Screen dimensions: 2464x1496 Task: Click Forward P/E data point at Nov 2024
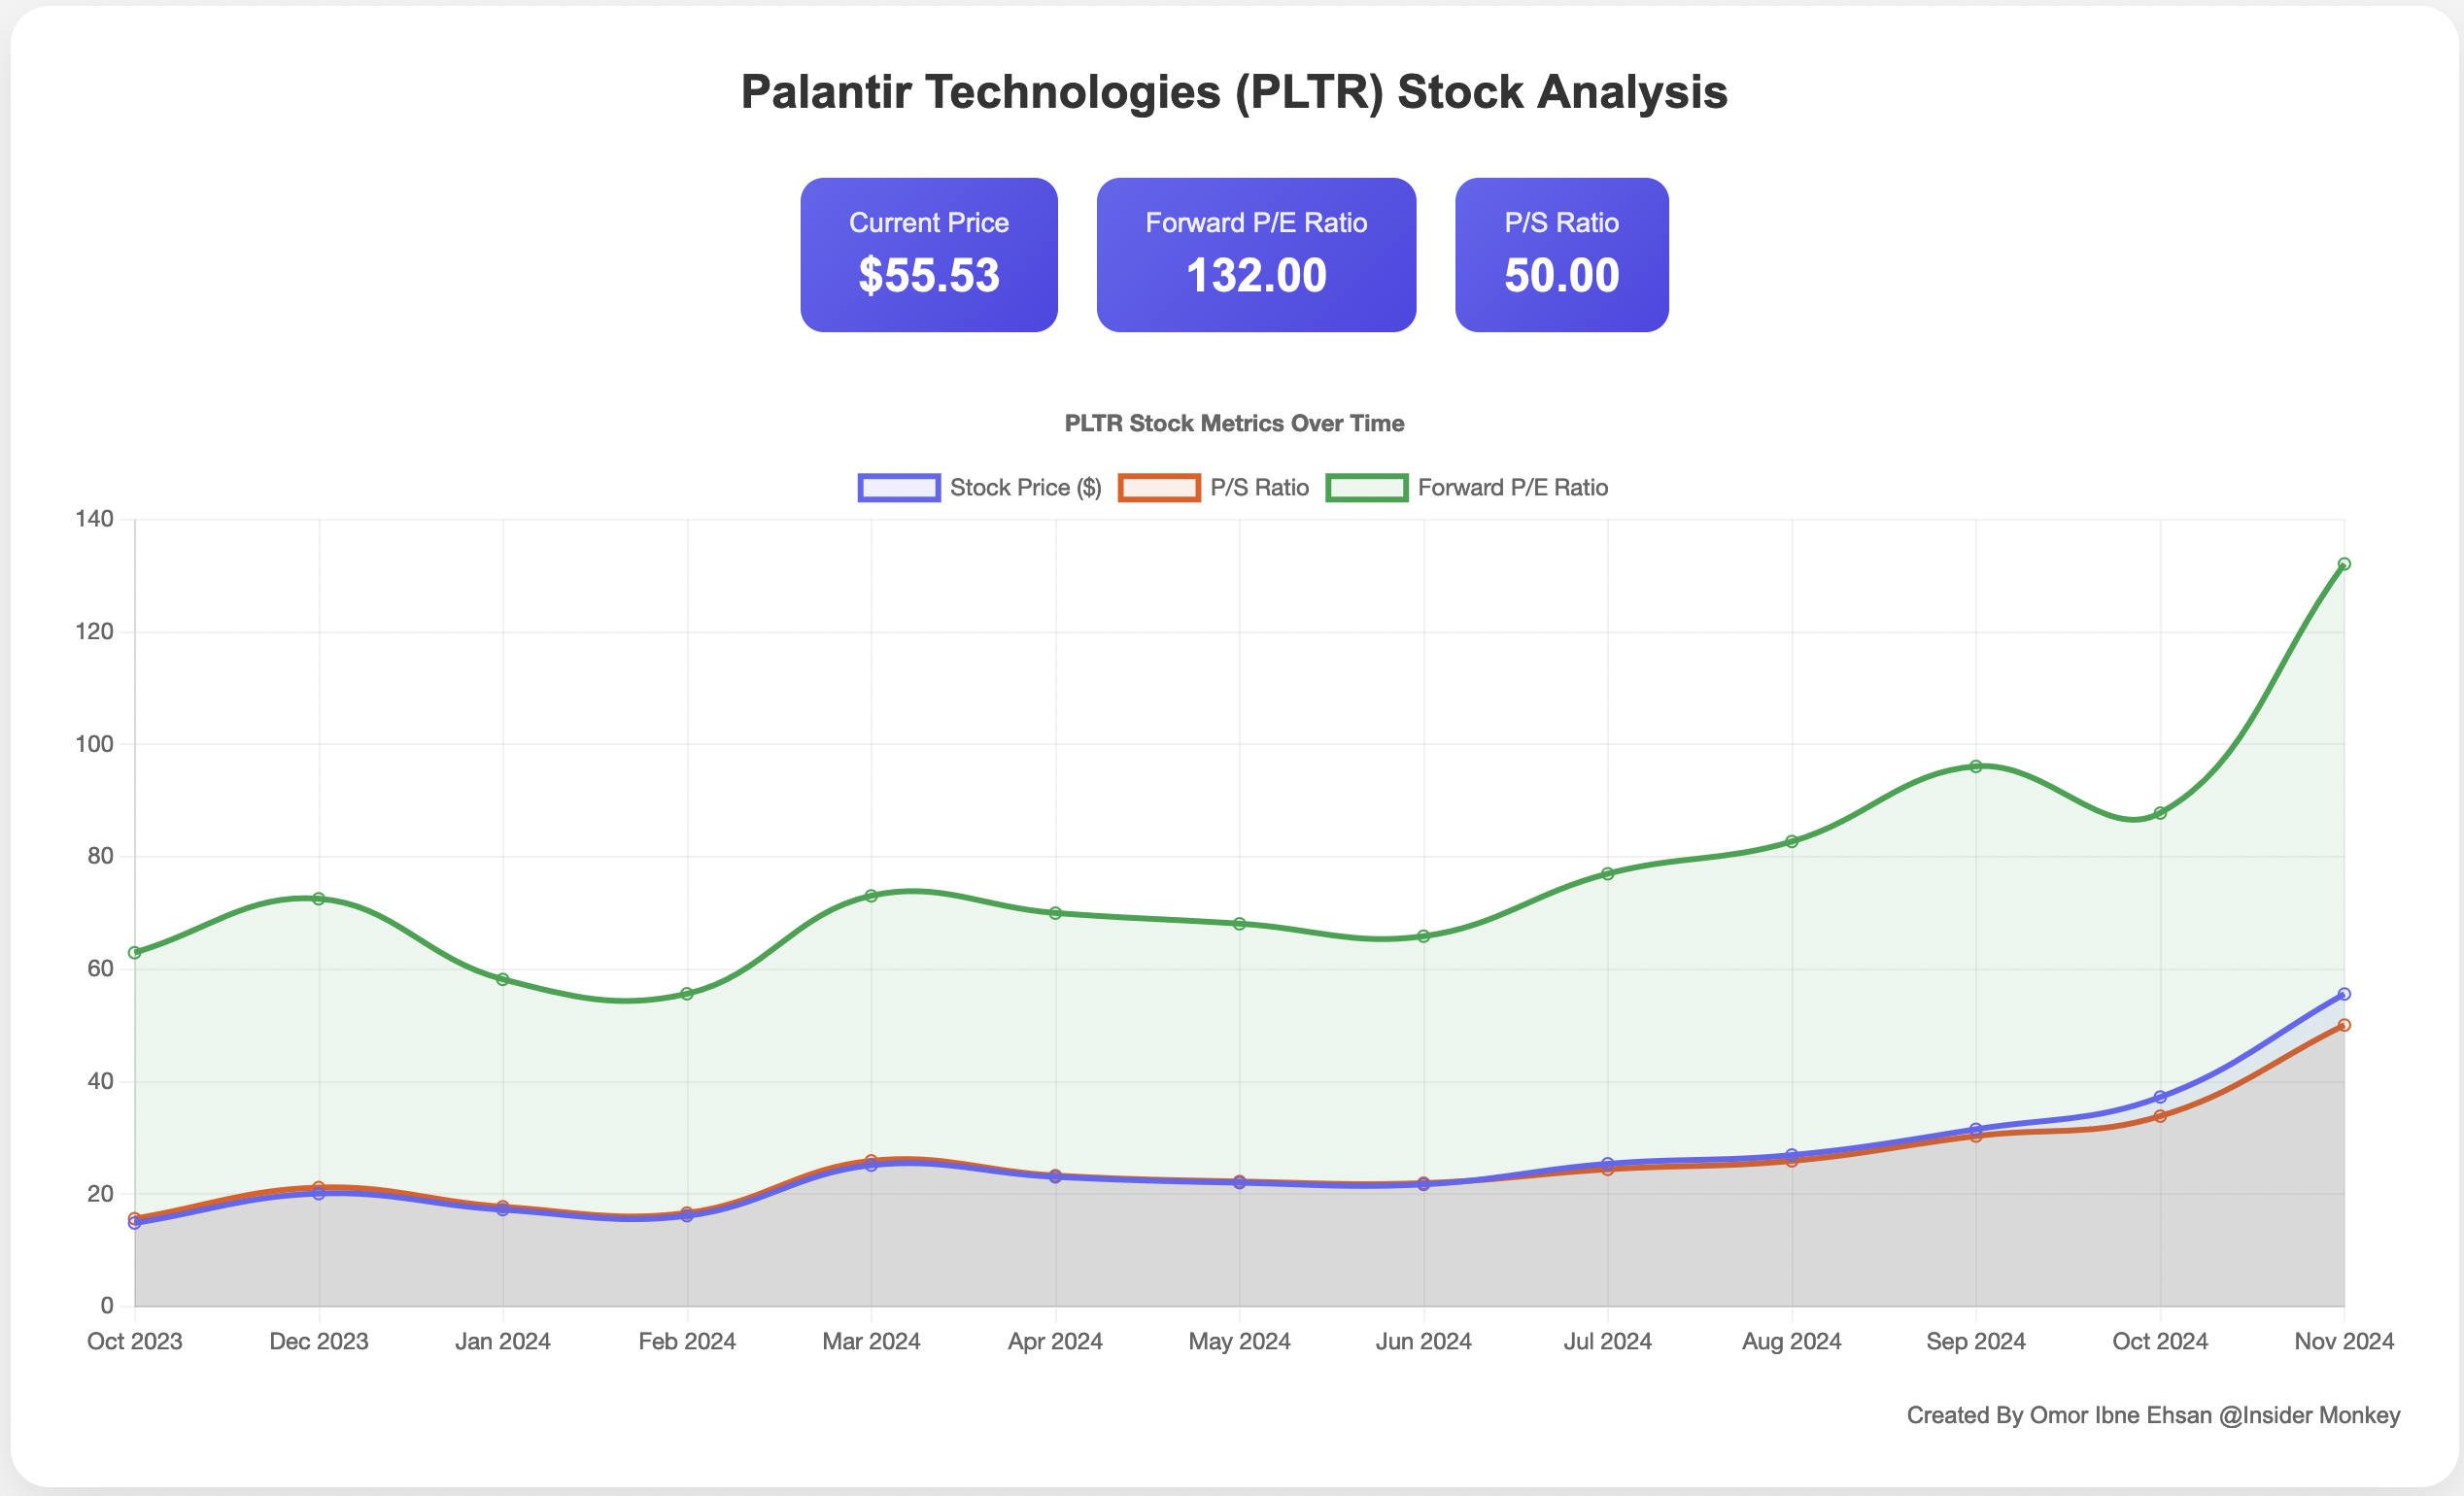click(x=2344, y=564)
